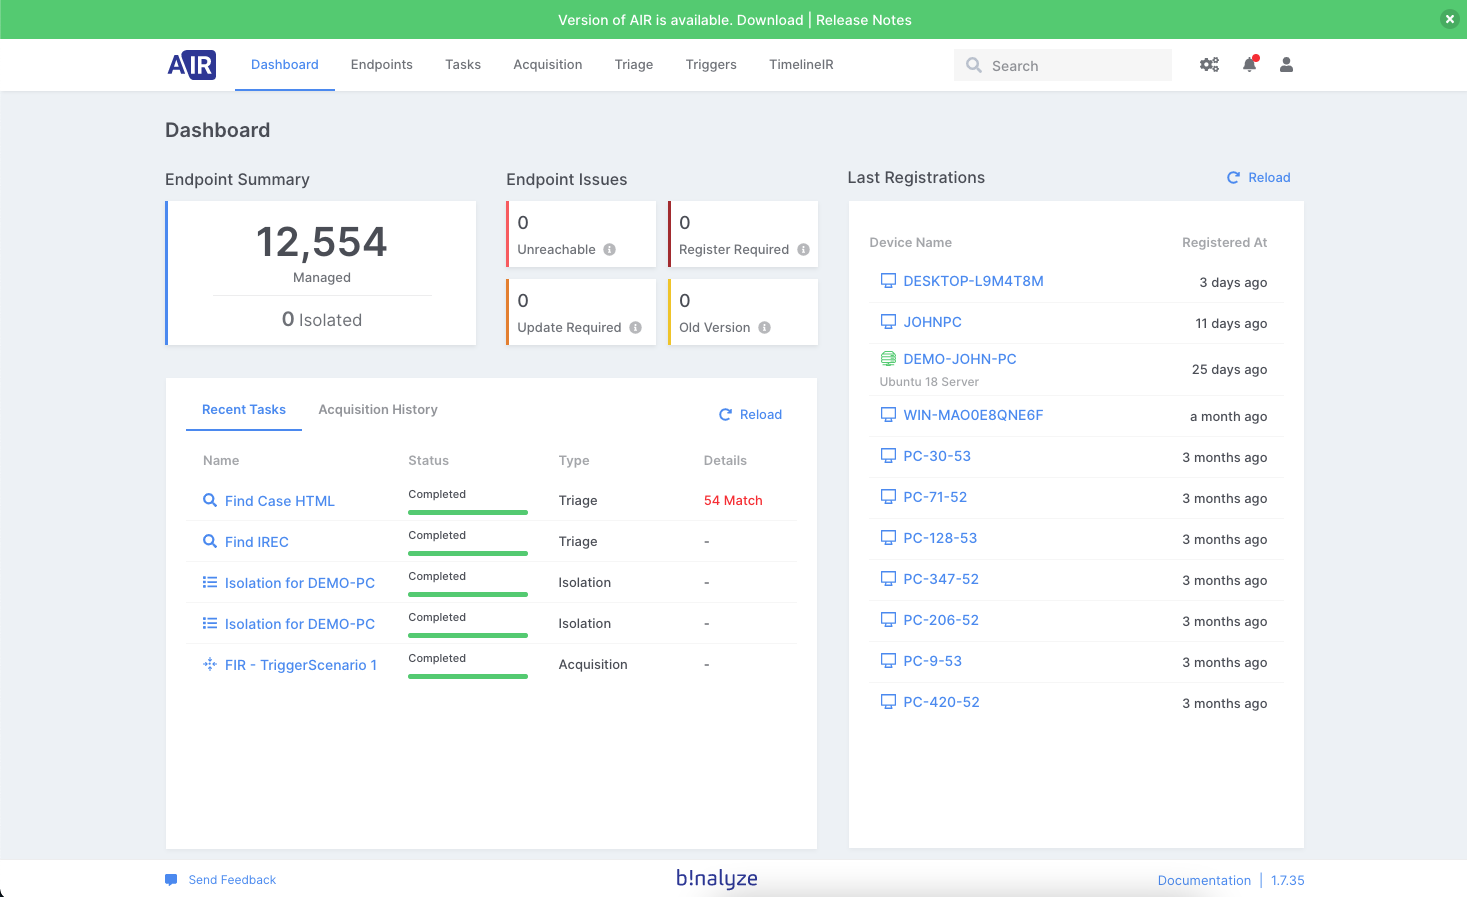1467x897 pixels.
Task: Open the 54 Match triage details
Action: coord(733,500)
